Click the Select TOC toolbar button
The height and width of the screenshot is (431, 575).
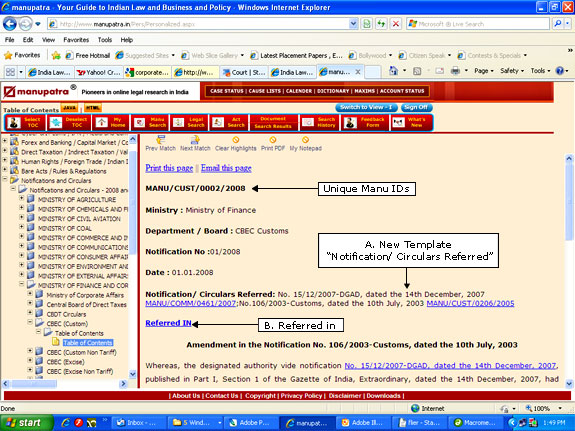tap(25, 123)
